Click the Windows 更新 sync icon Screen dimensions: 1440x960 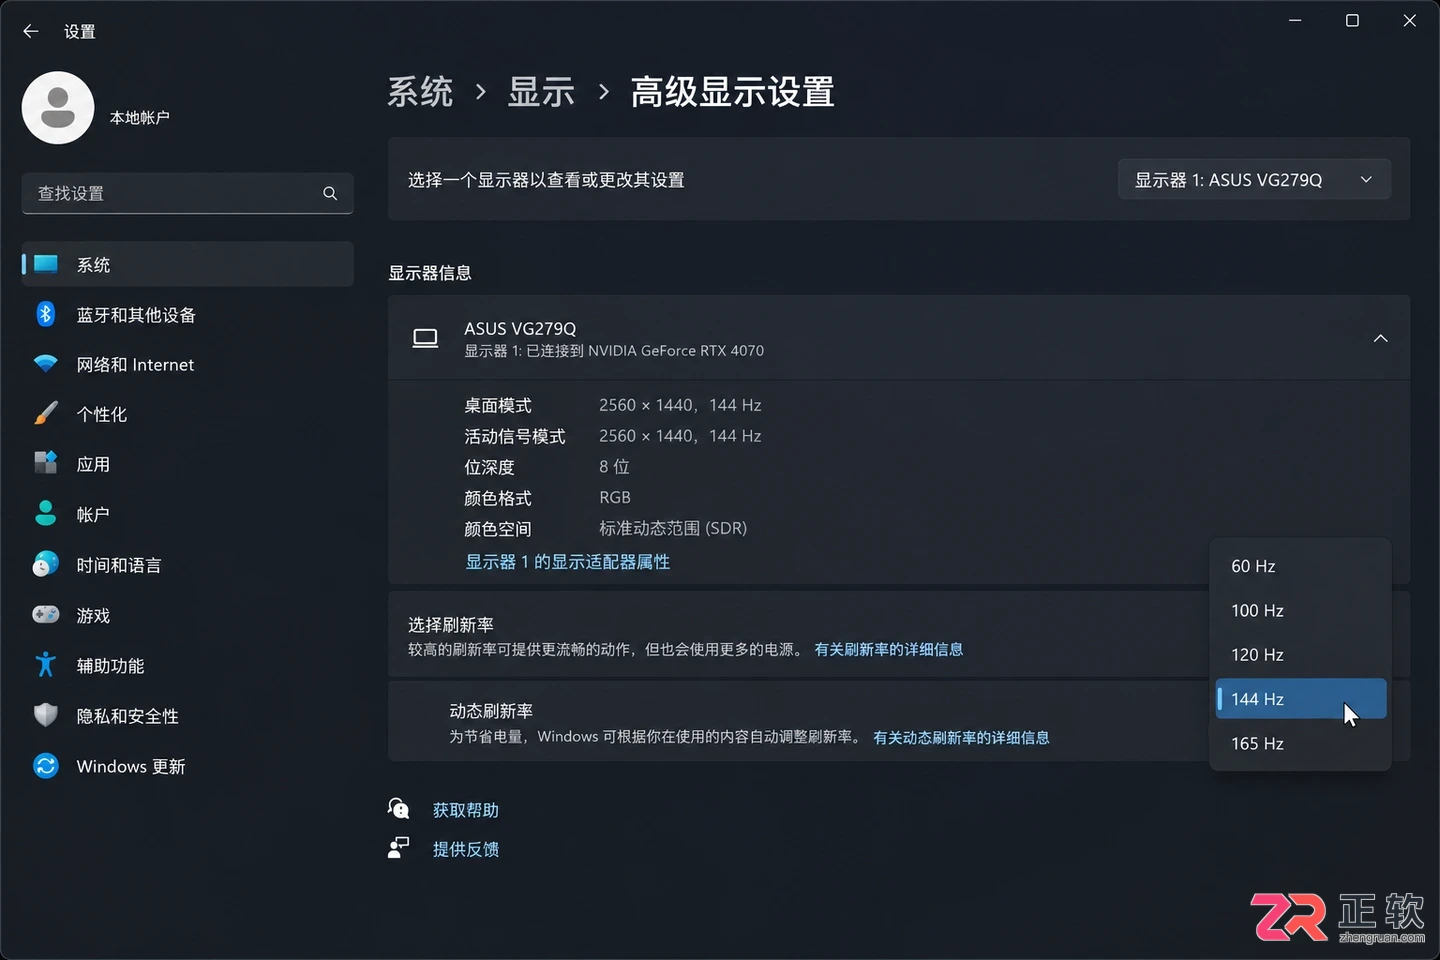pos(46,765)
